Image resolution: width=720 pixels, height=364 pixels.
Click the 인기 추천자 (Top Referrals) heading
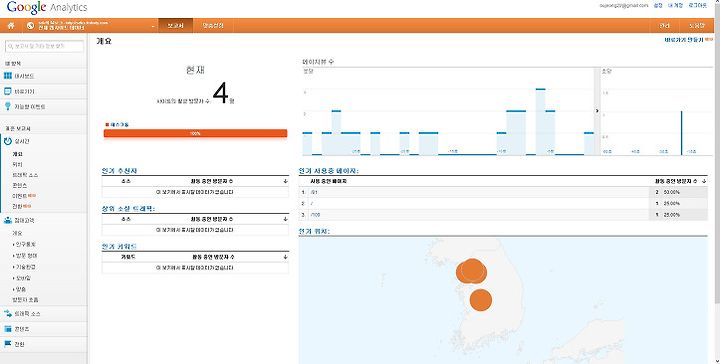pyautogui.click(x=119, y=171)
